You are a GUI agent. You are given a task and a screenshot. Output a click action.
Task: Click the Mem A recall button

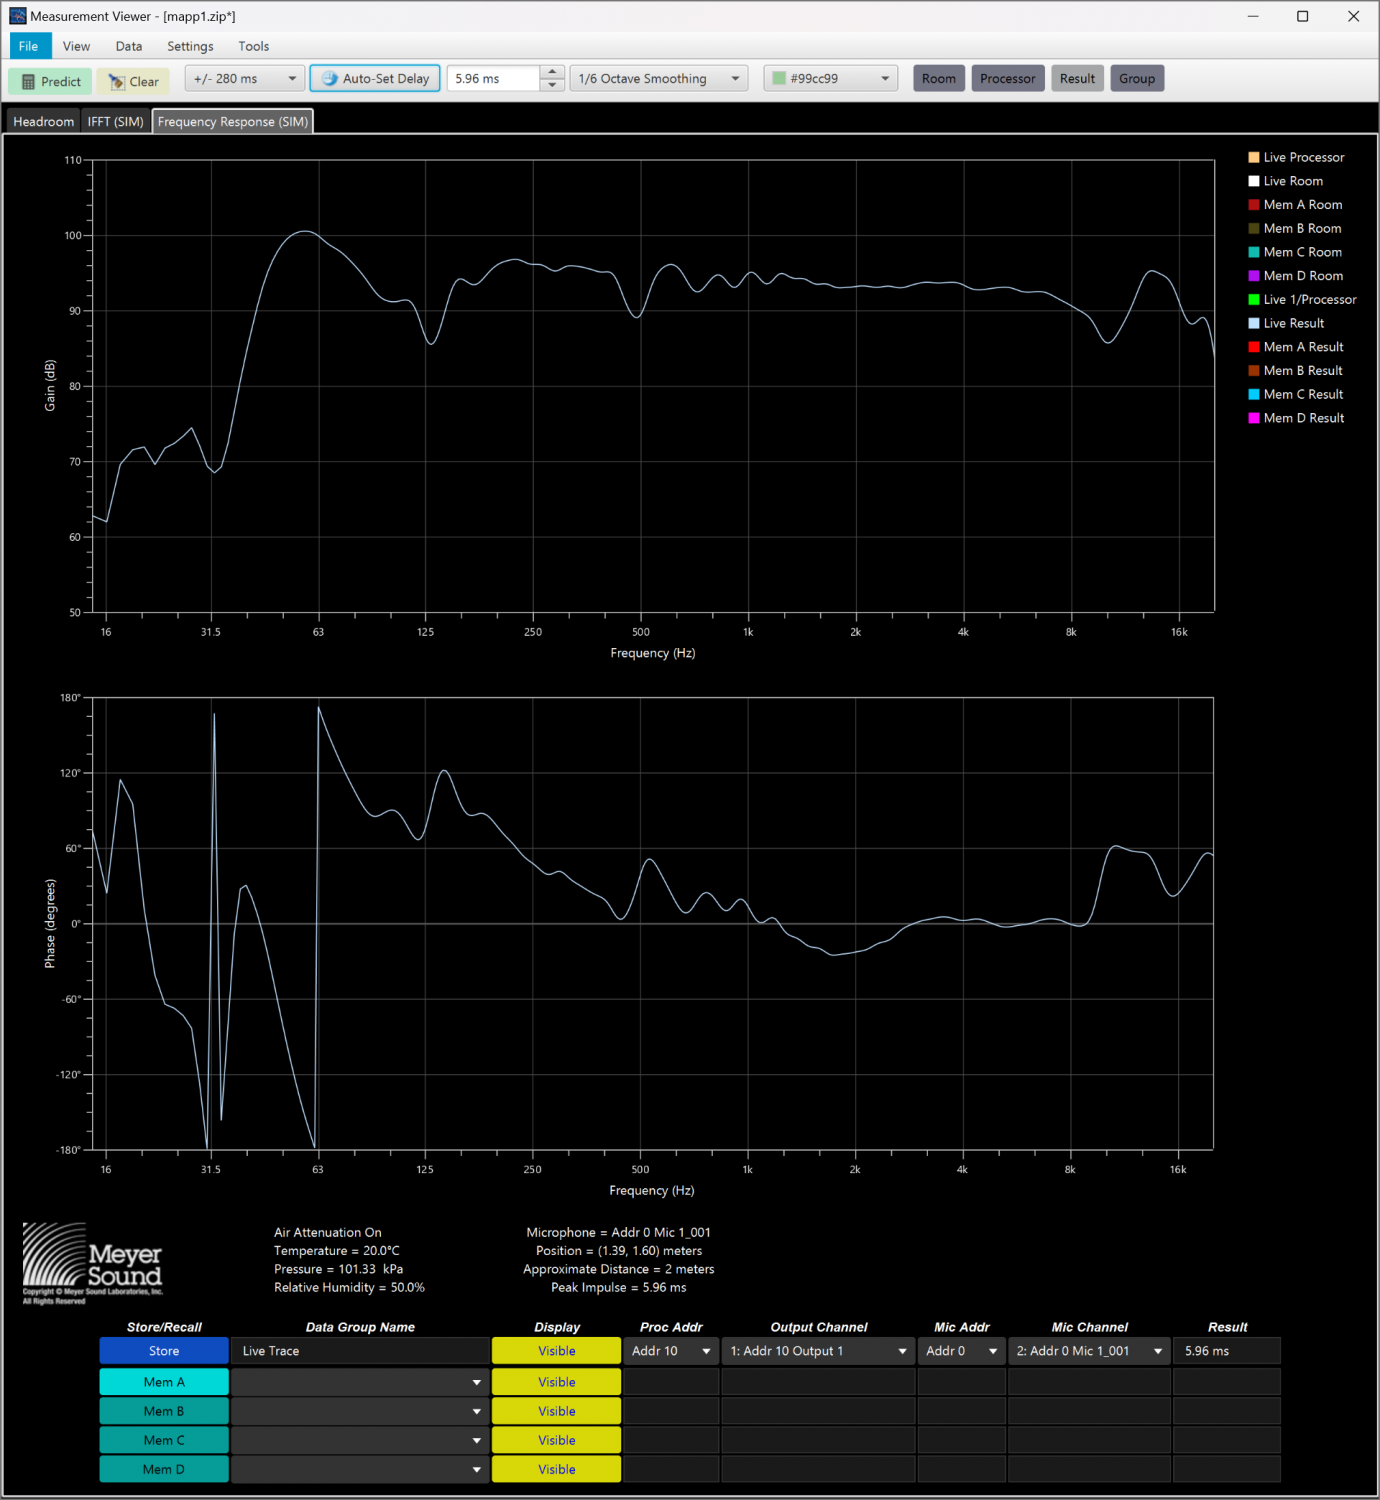click(x=164, y=1382)
